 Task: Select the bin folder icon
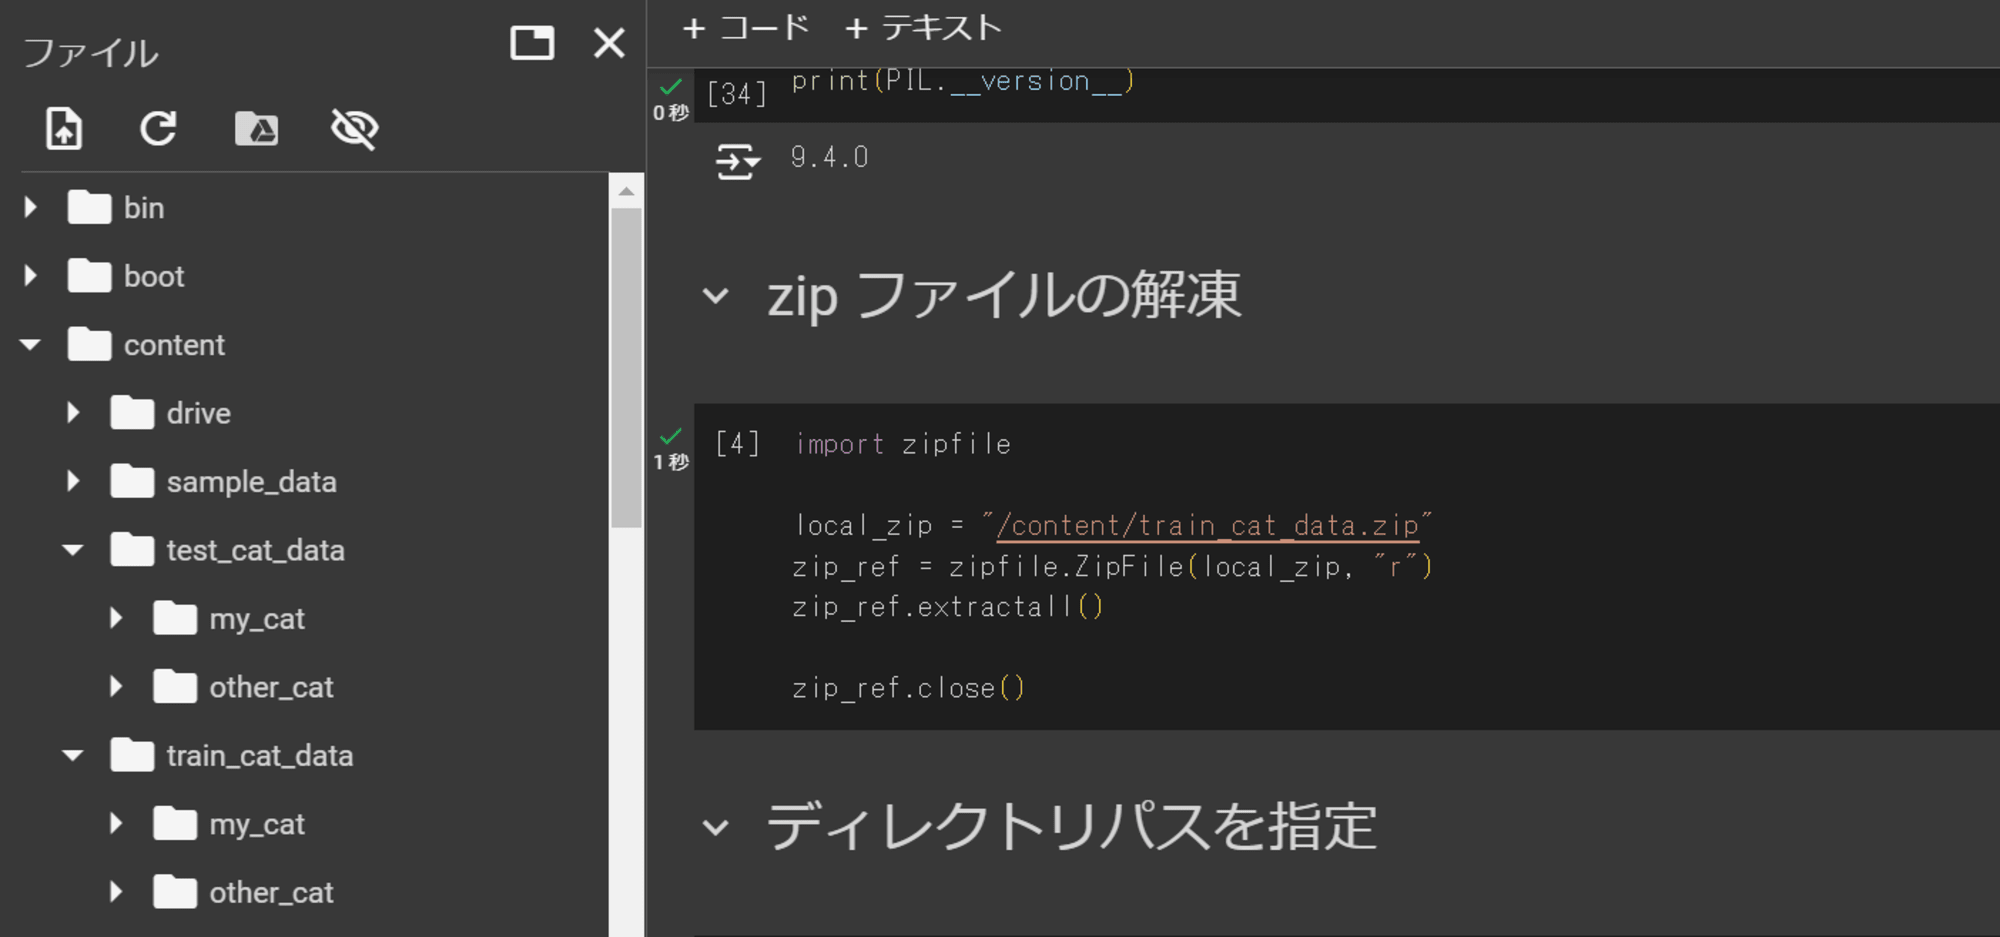[x=89, y=207]
